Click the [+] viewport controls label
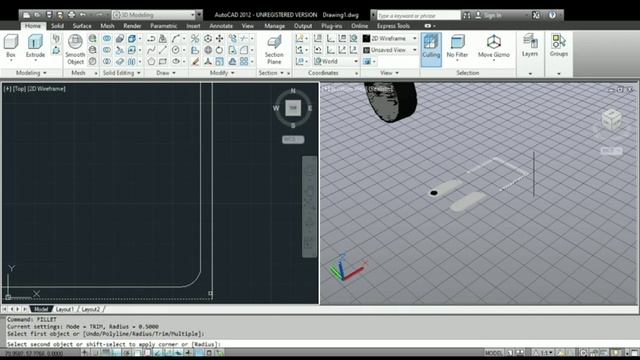Viewport: 640px width, 360px height. tap(7, 88)
